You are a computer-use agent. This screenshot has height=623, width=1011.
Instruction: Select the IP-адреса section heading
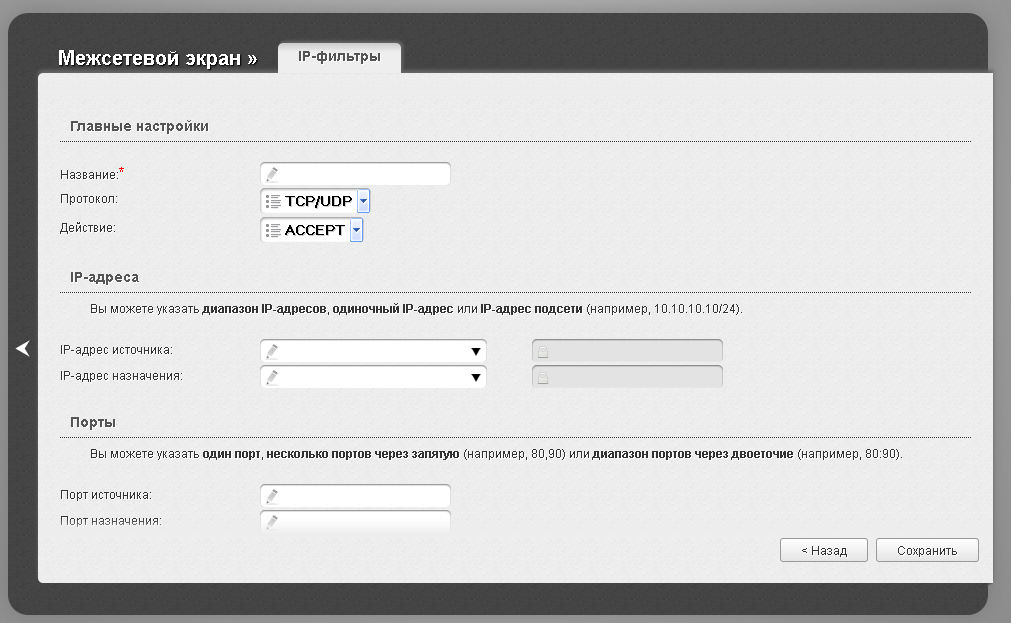click(104, 277)
